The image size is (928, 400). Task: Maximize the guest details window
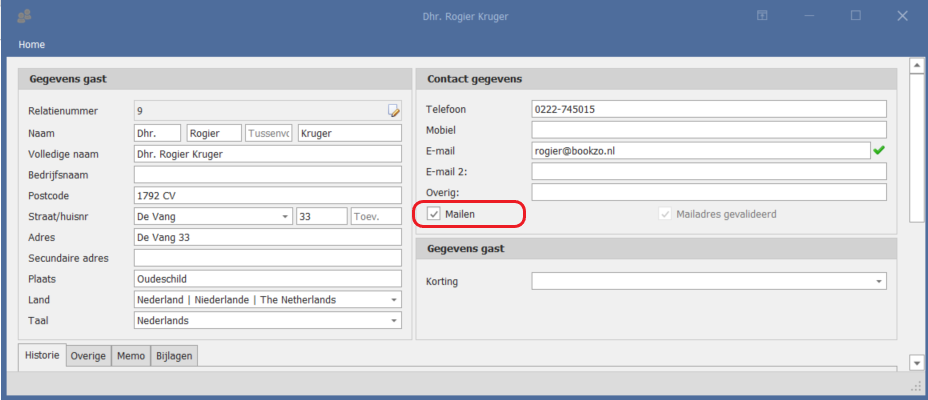(x=856, y=16)
